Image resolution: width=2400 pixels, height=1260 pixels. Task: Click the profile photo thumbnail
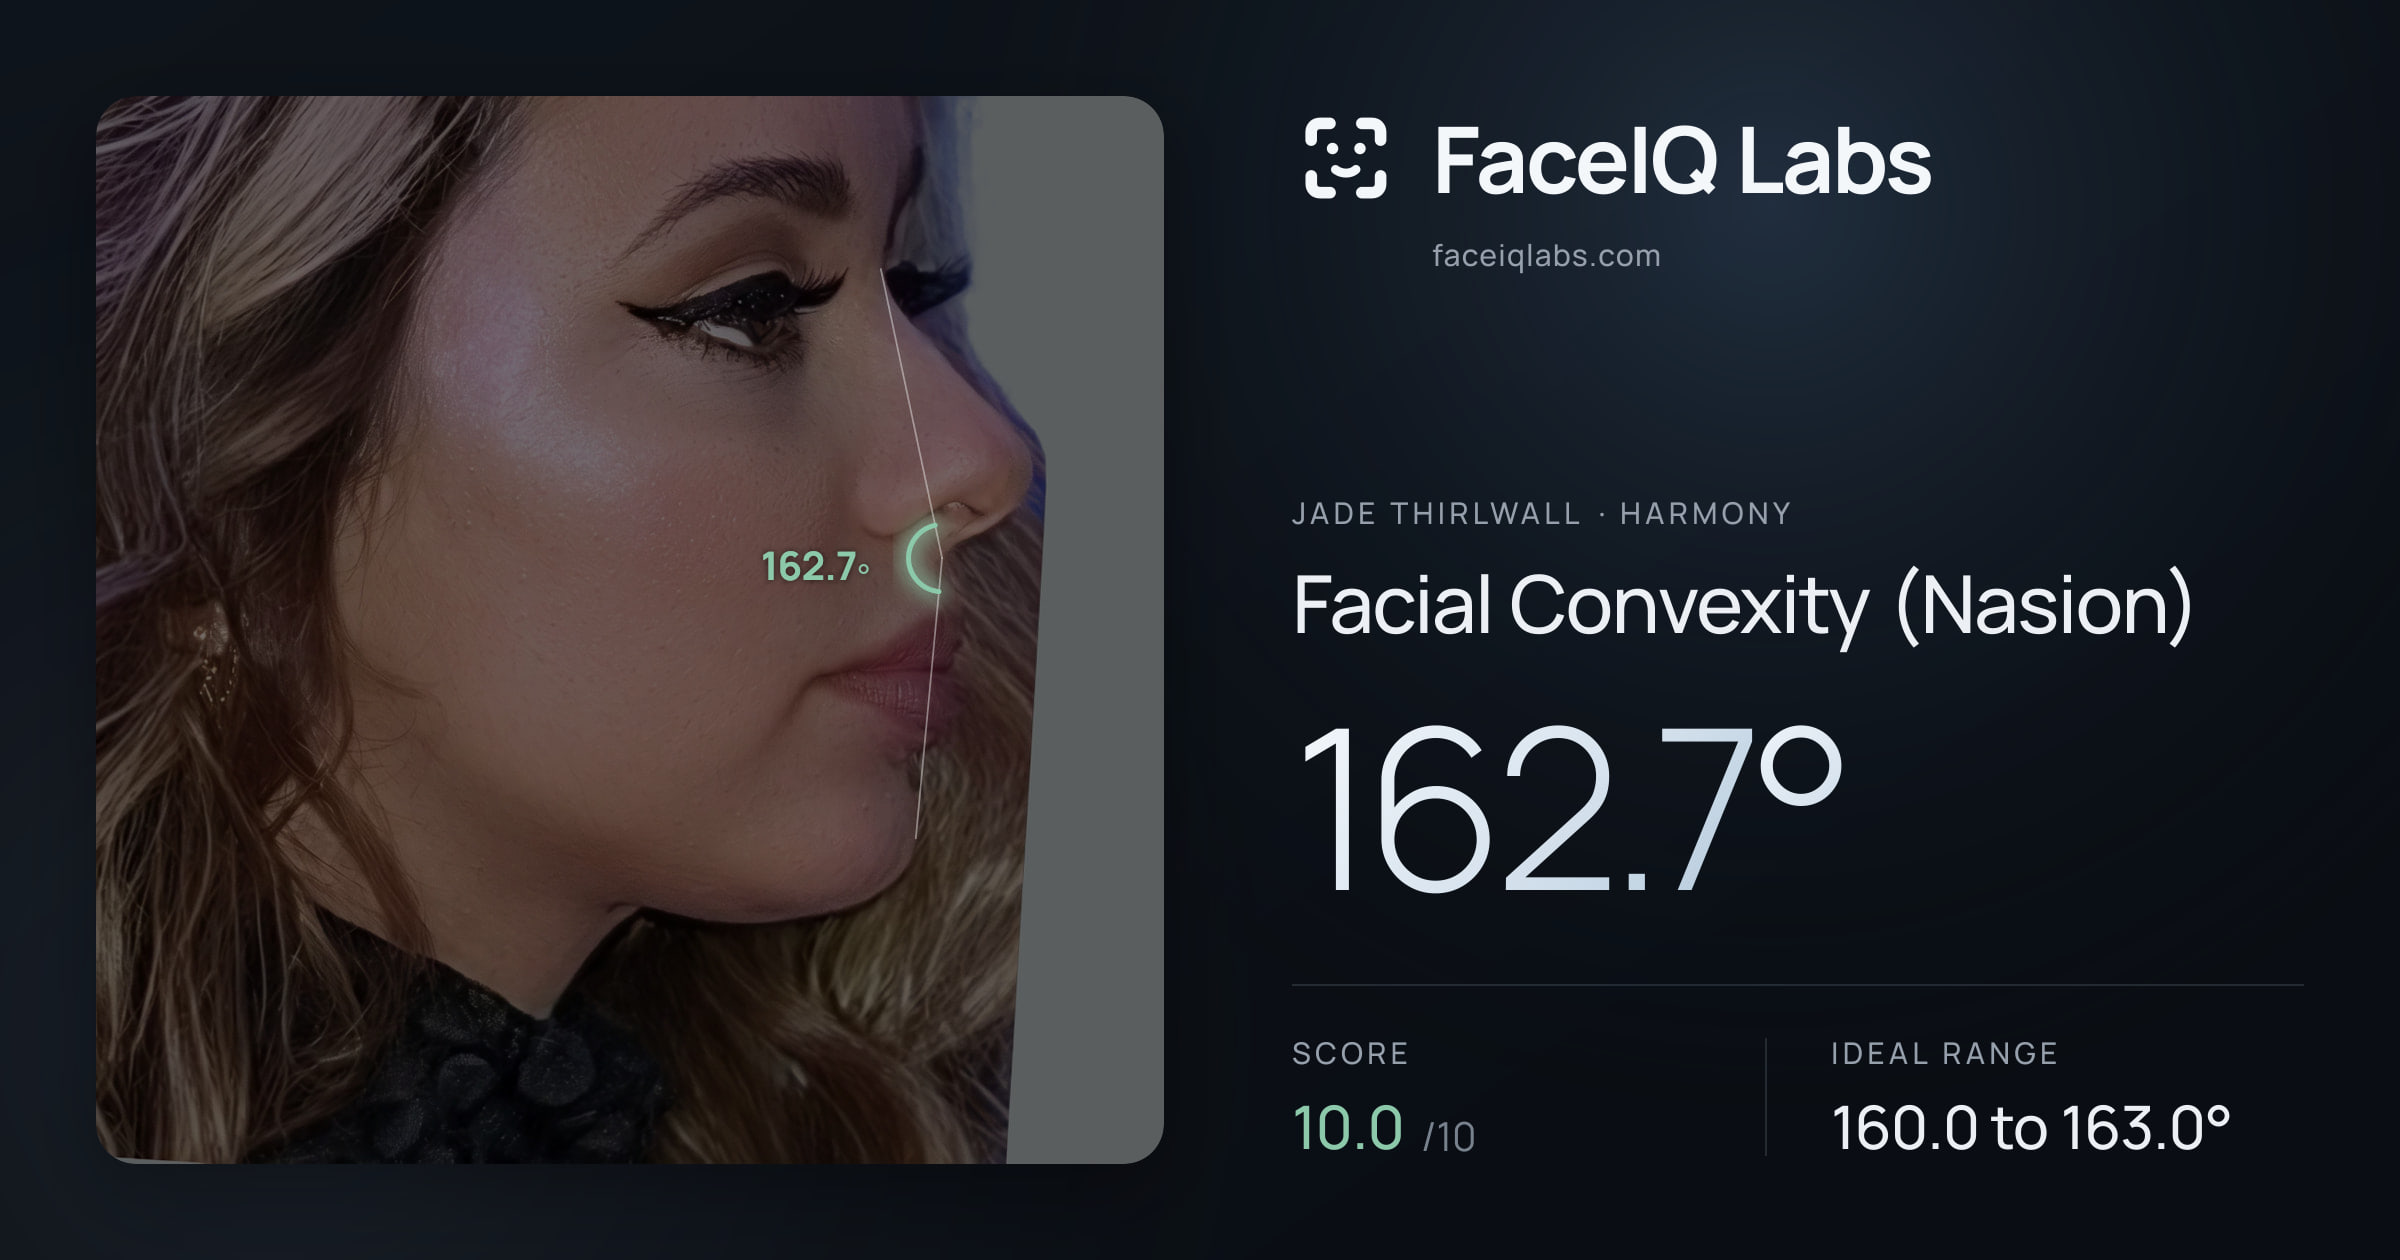(x=630, y=630)
